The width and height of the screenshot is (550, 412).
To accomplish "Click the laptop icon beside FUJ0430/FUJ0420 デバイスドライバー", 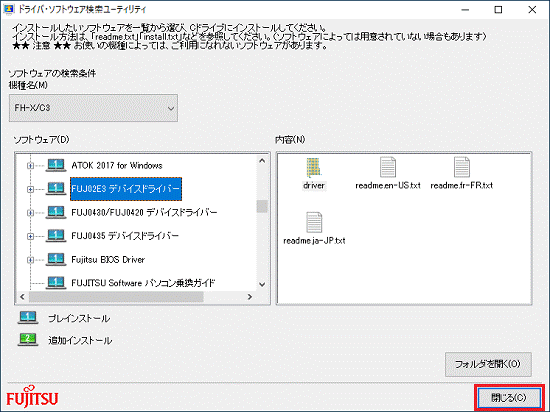I will (x=56, y=212).
